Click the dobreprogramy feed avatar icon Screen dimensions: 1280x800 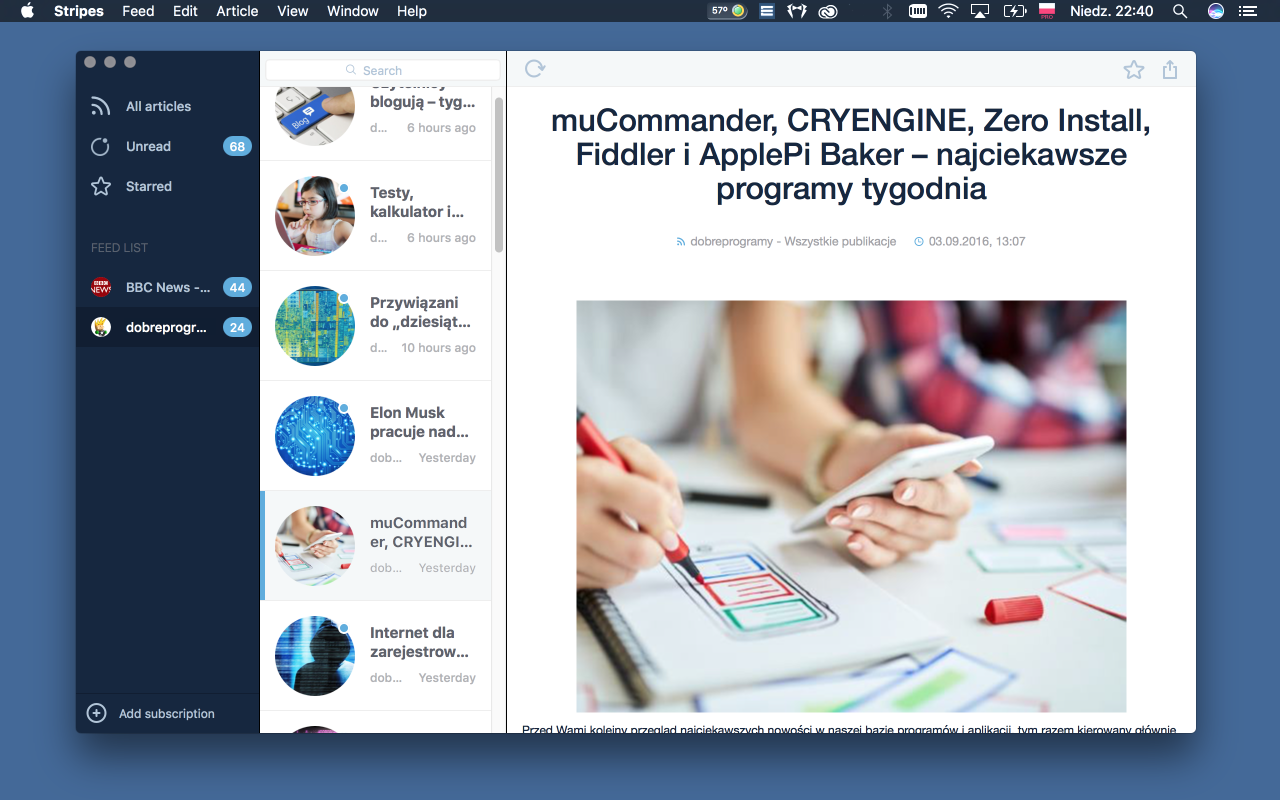(101, 327)
